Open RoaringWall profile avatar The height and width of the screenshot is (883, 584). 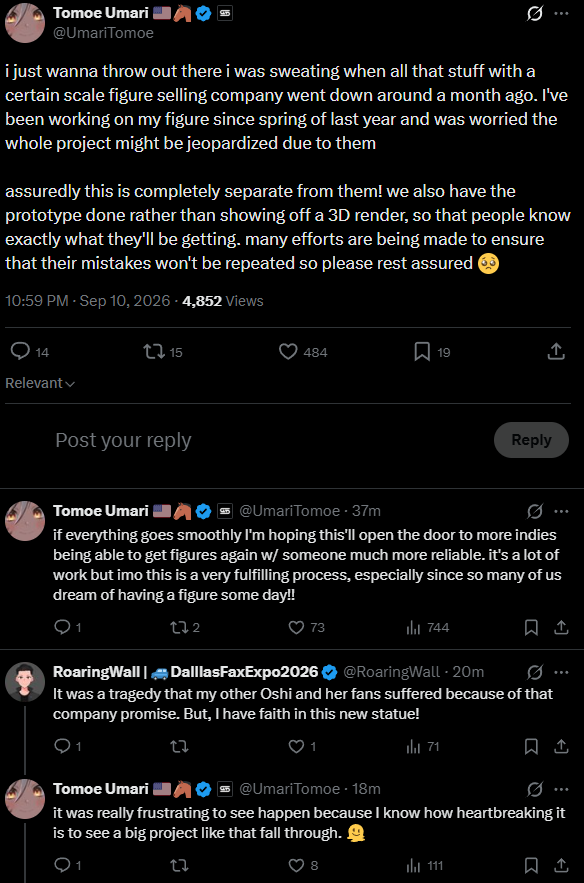click(25, 682)
